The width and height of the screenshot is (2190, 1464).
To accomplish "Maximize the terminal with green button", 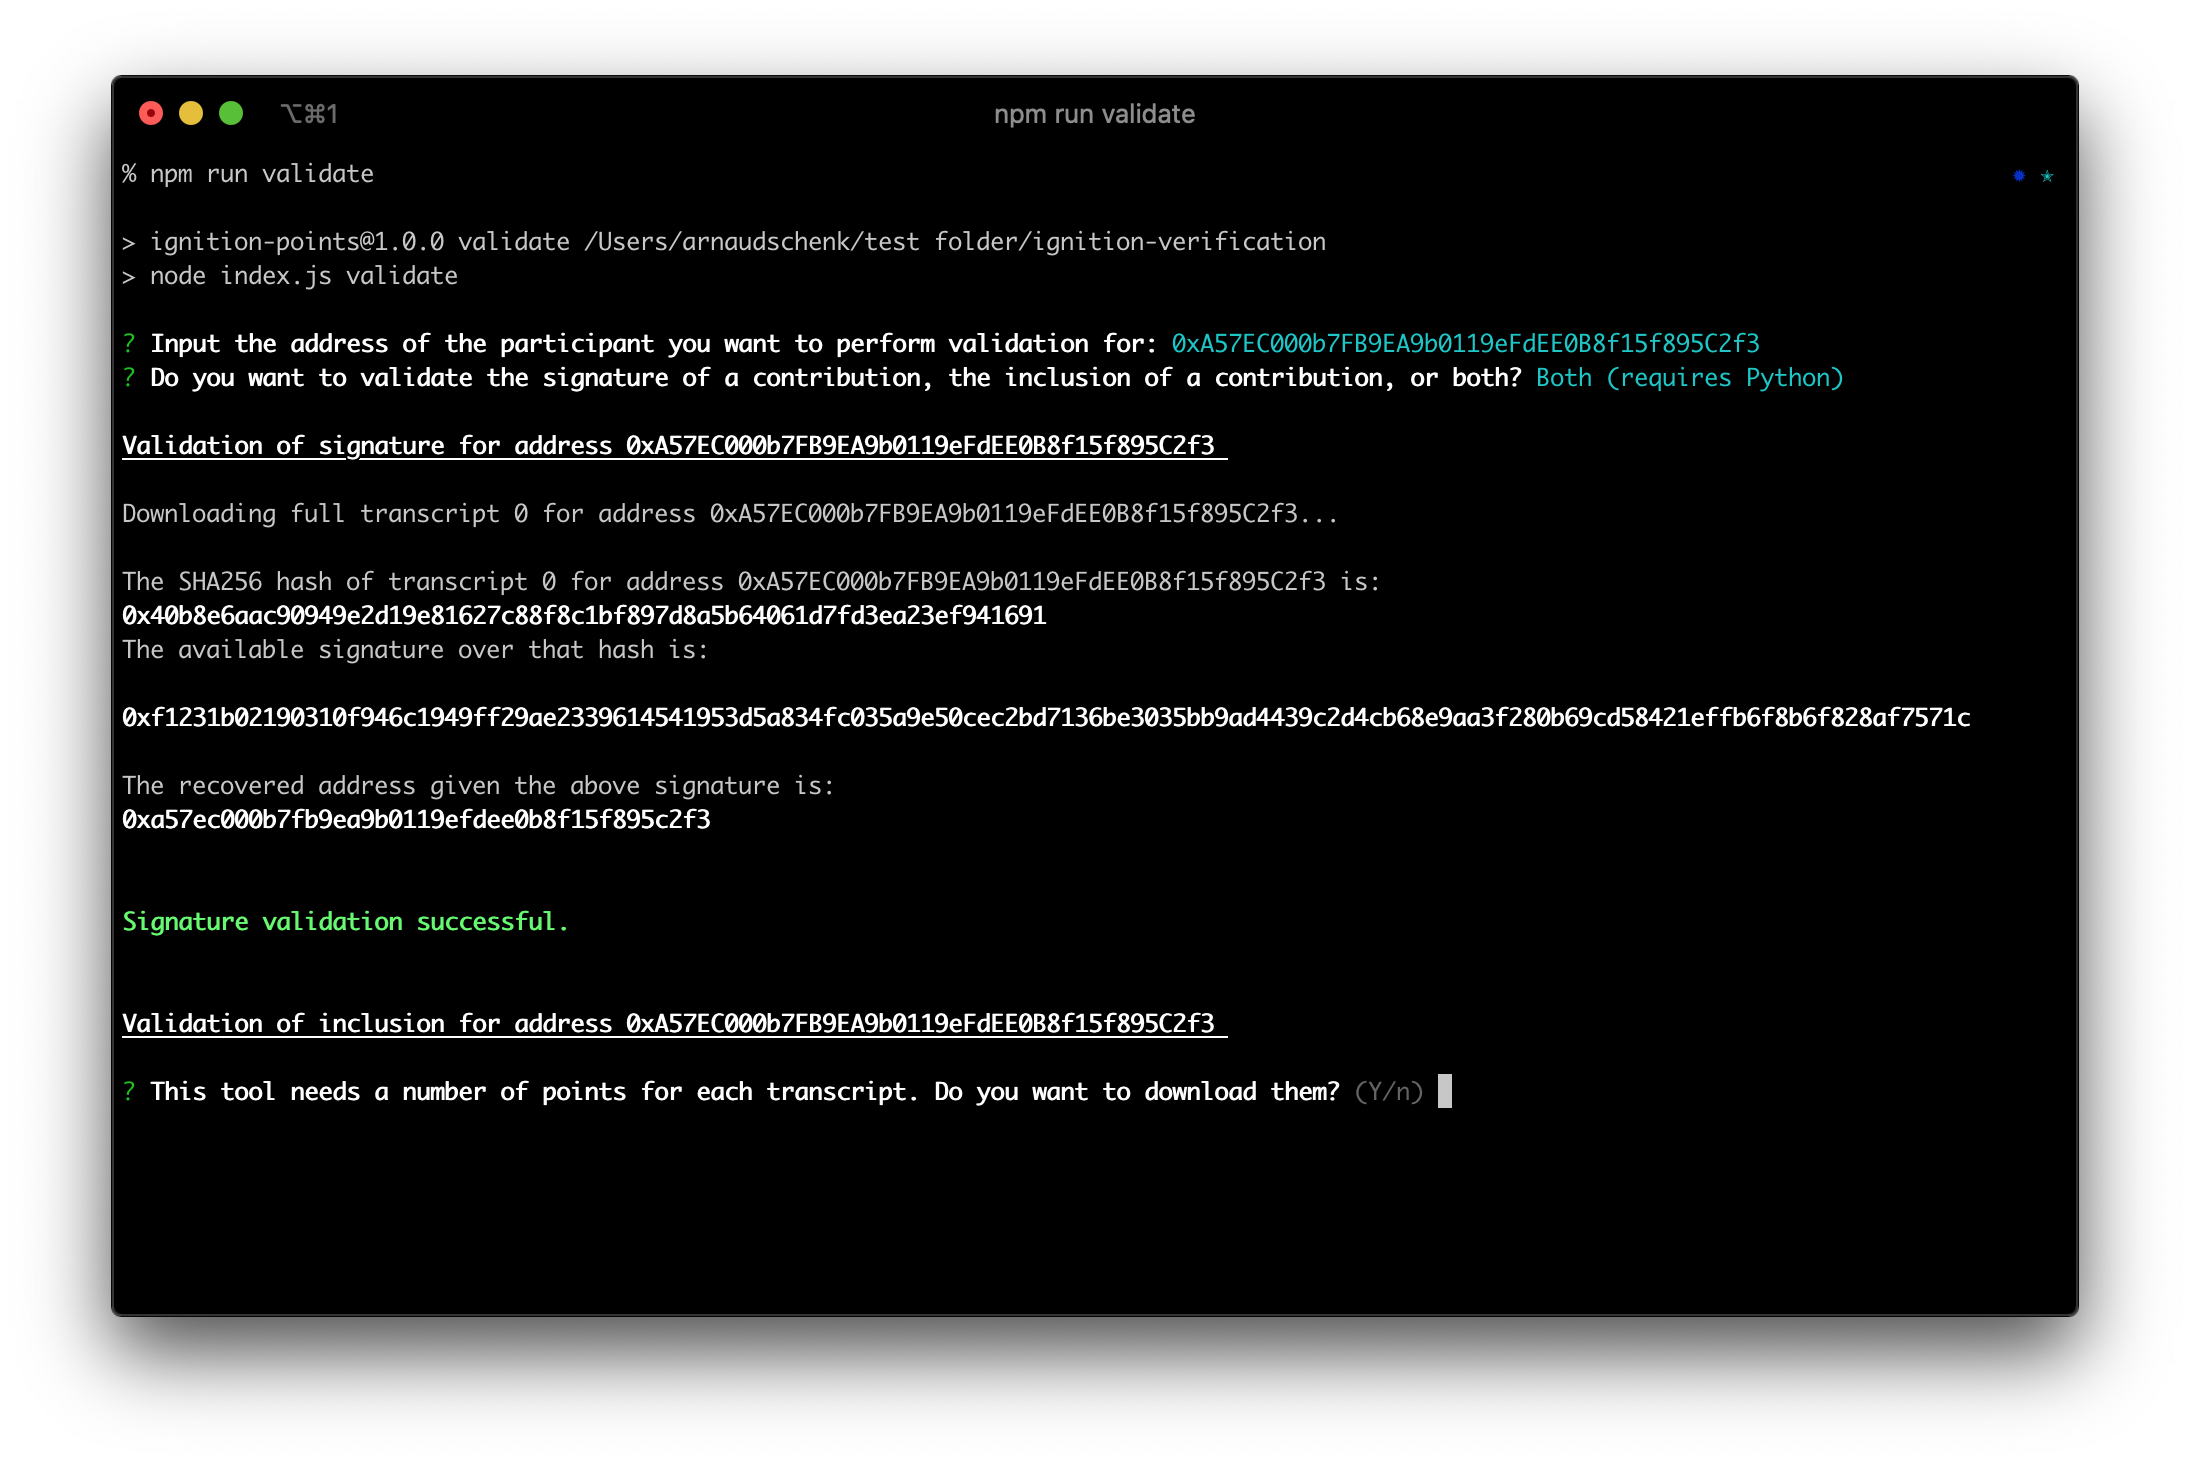I will coord(231,114).
